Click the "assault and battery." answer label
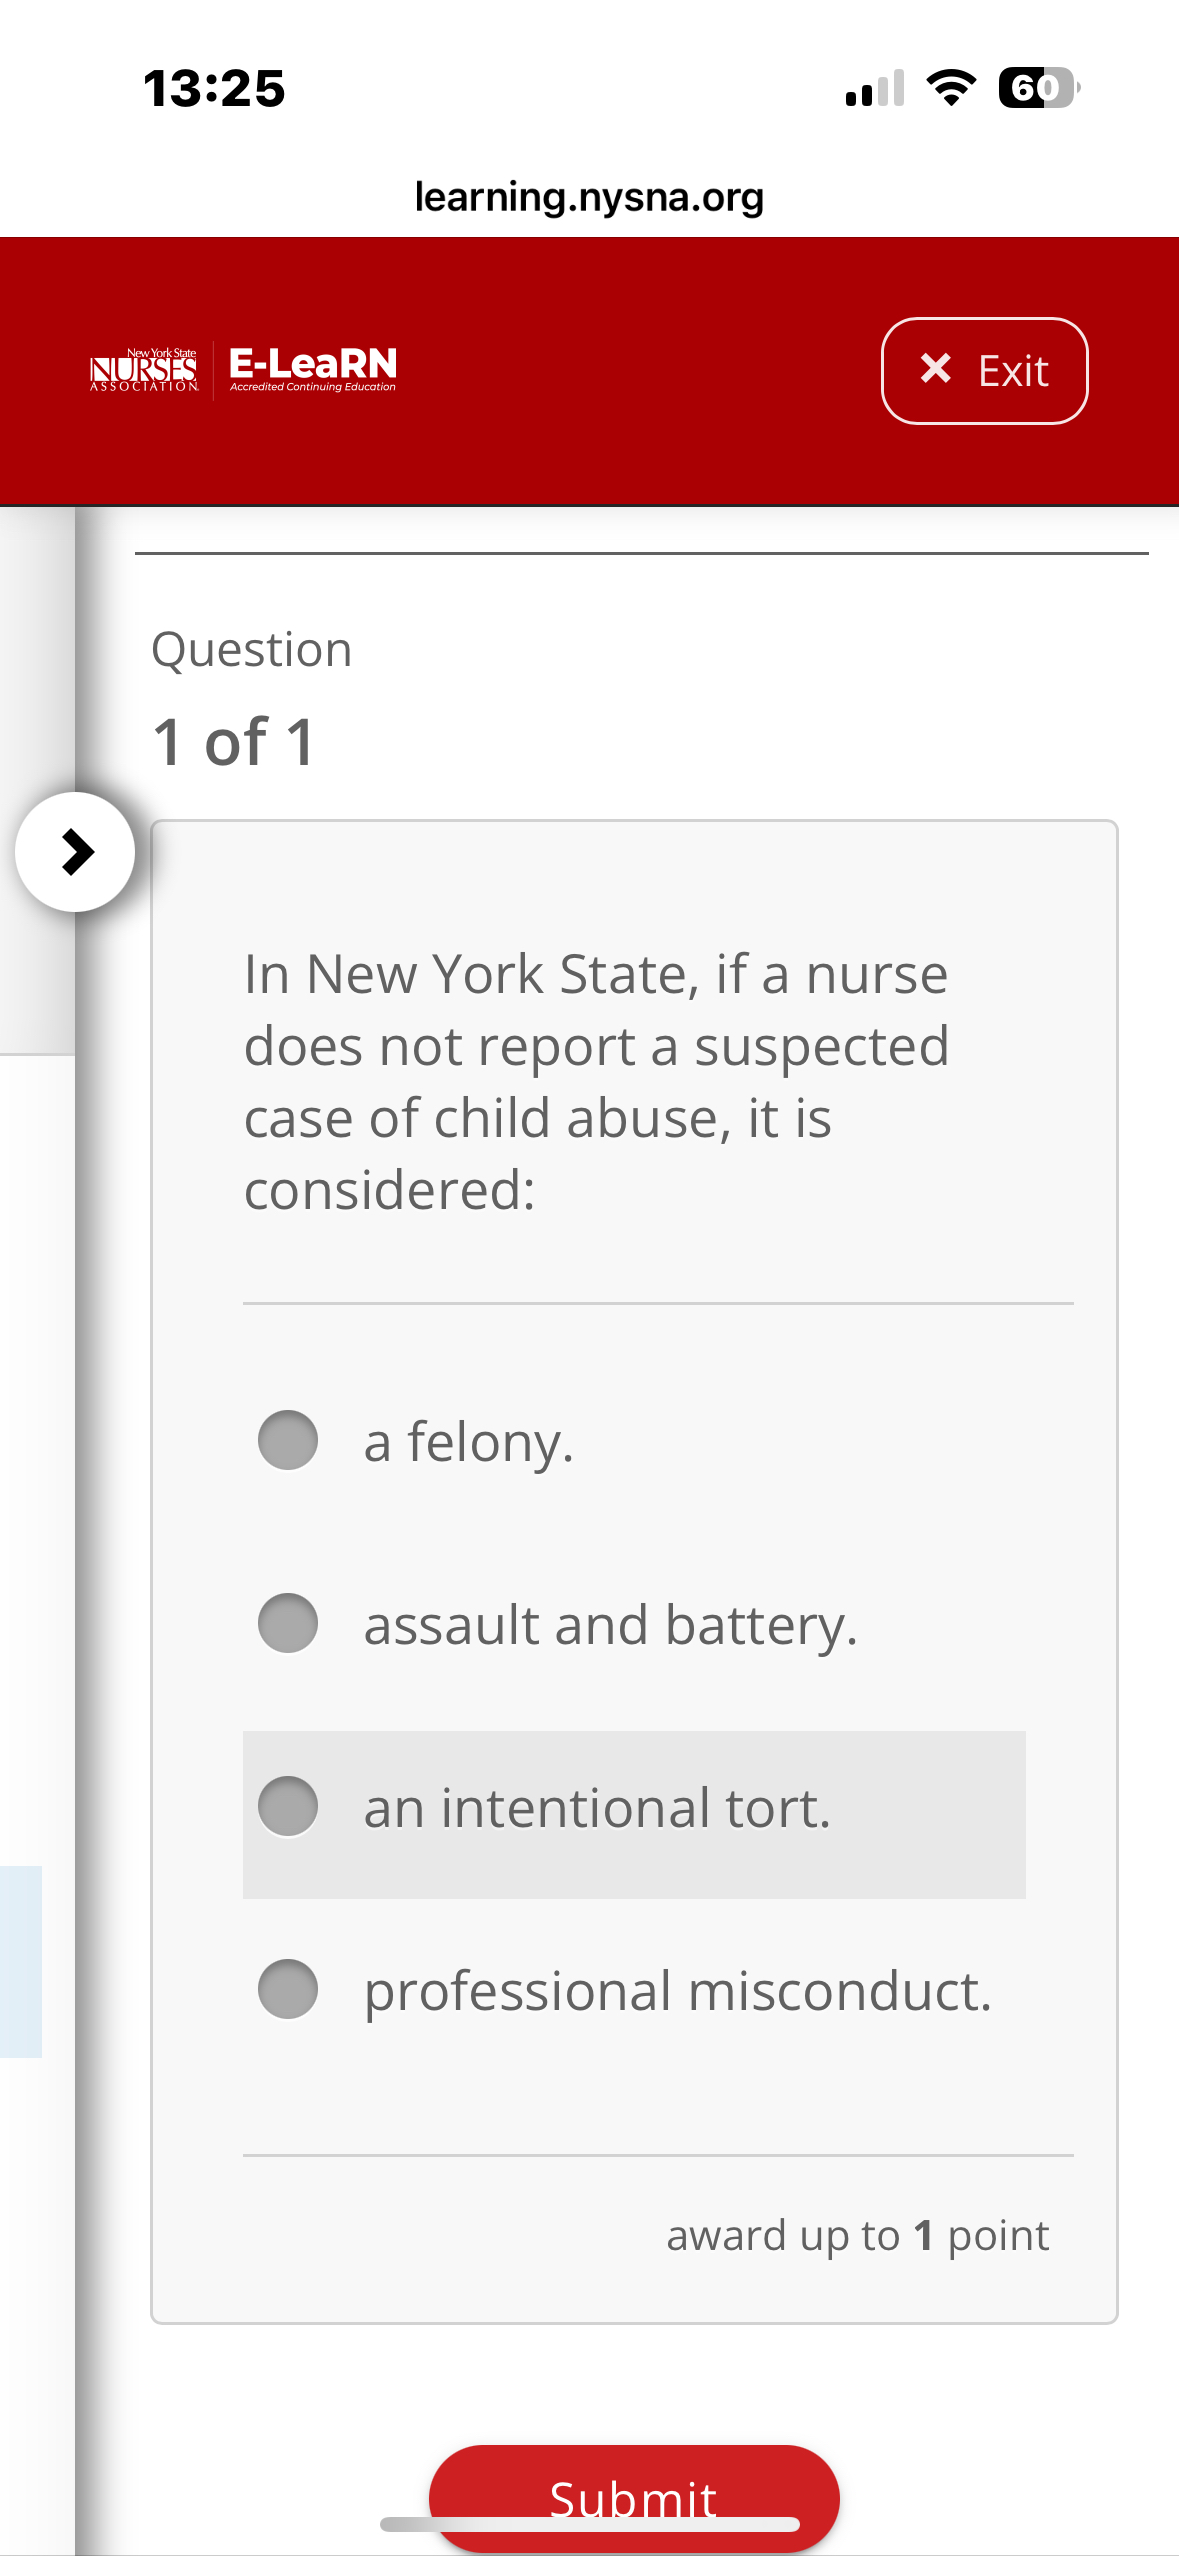Screen dimensions: 1179x2556 610,1624
